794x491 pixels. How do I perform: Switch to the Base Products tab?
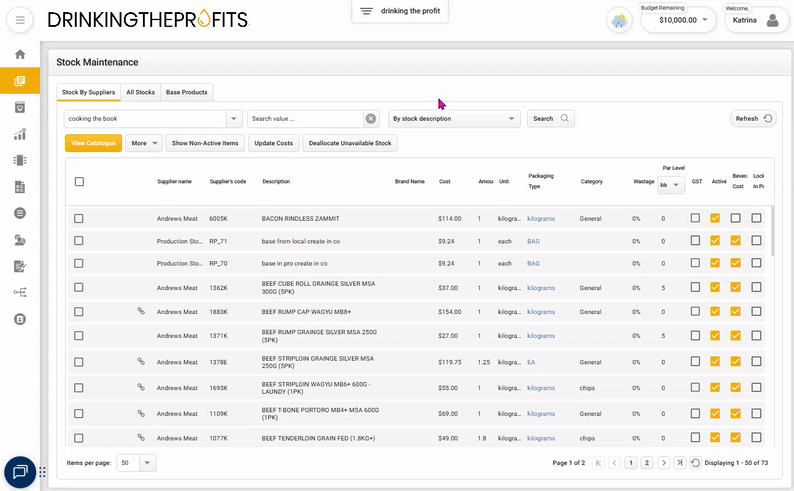click(x=187, y=92)
